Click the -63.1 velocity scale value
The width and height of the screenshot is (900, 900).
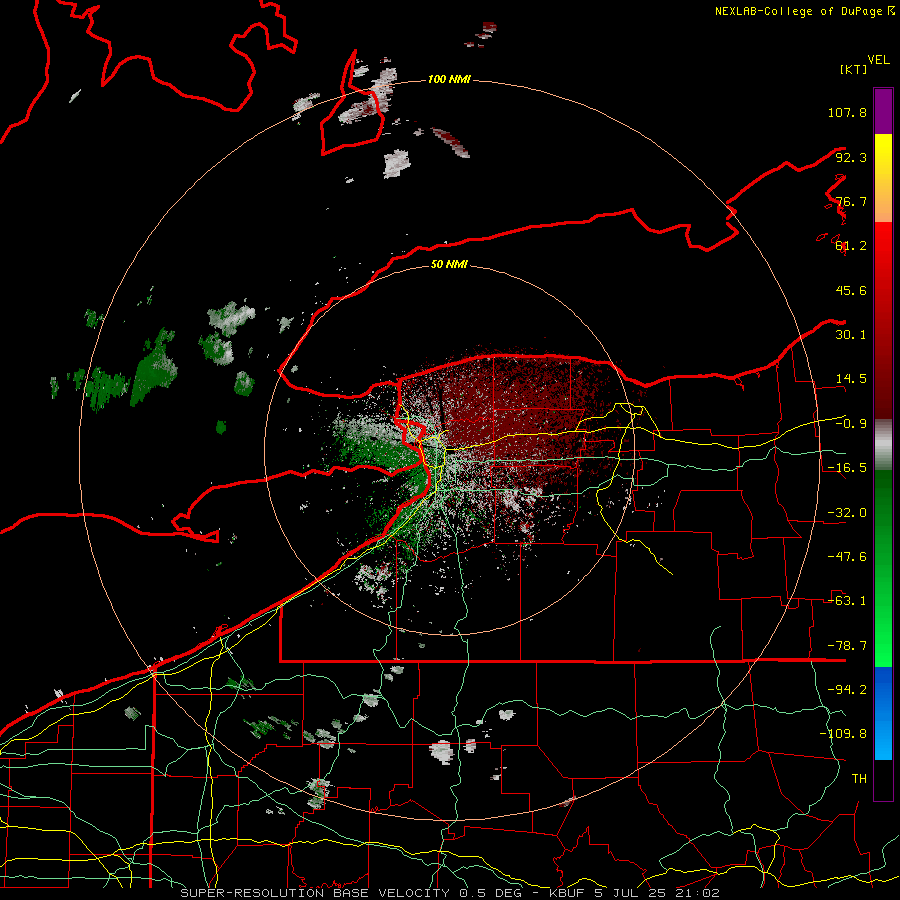point(847,601)
